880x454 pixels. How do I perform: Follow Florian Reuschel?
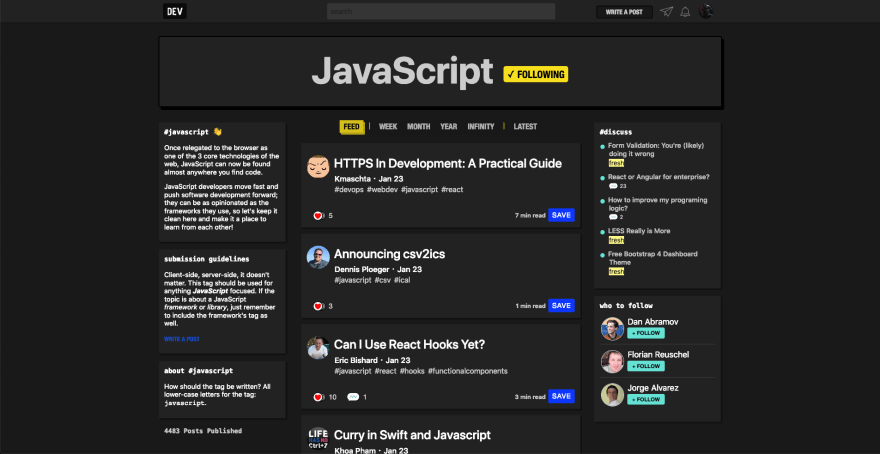(646, 366)
